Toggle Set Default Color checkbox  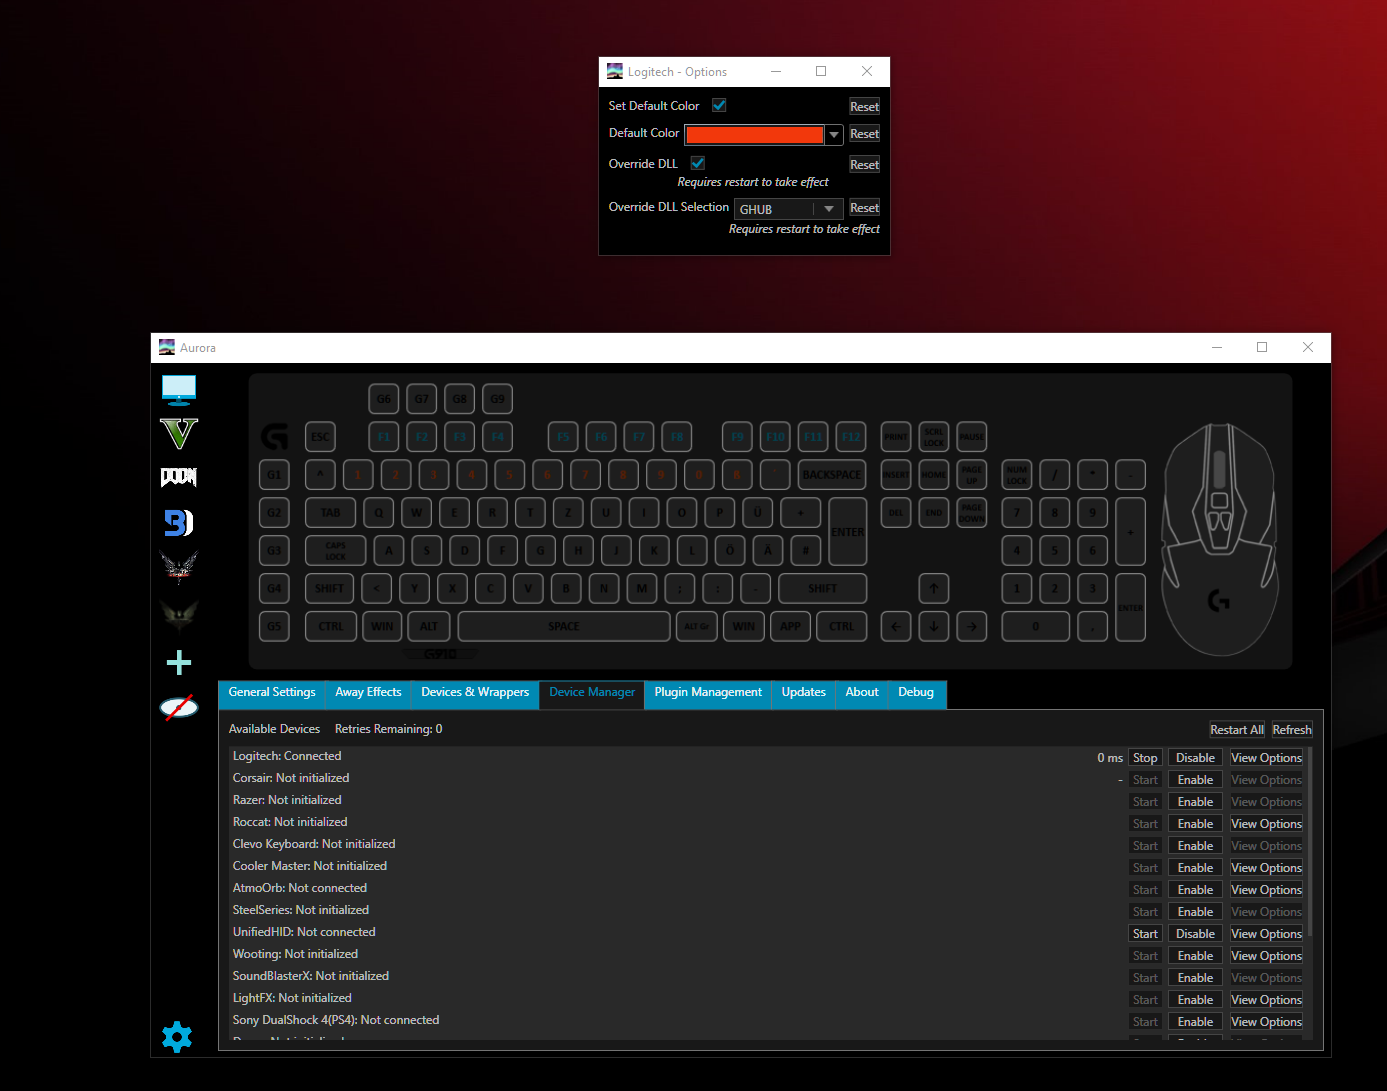click(x=719, y=105)
